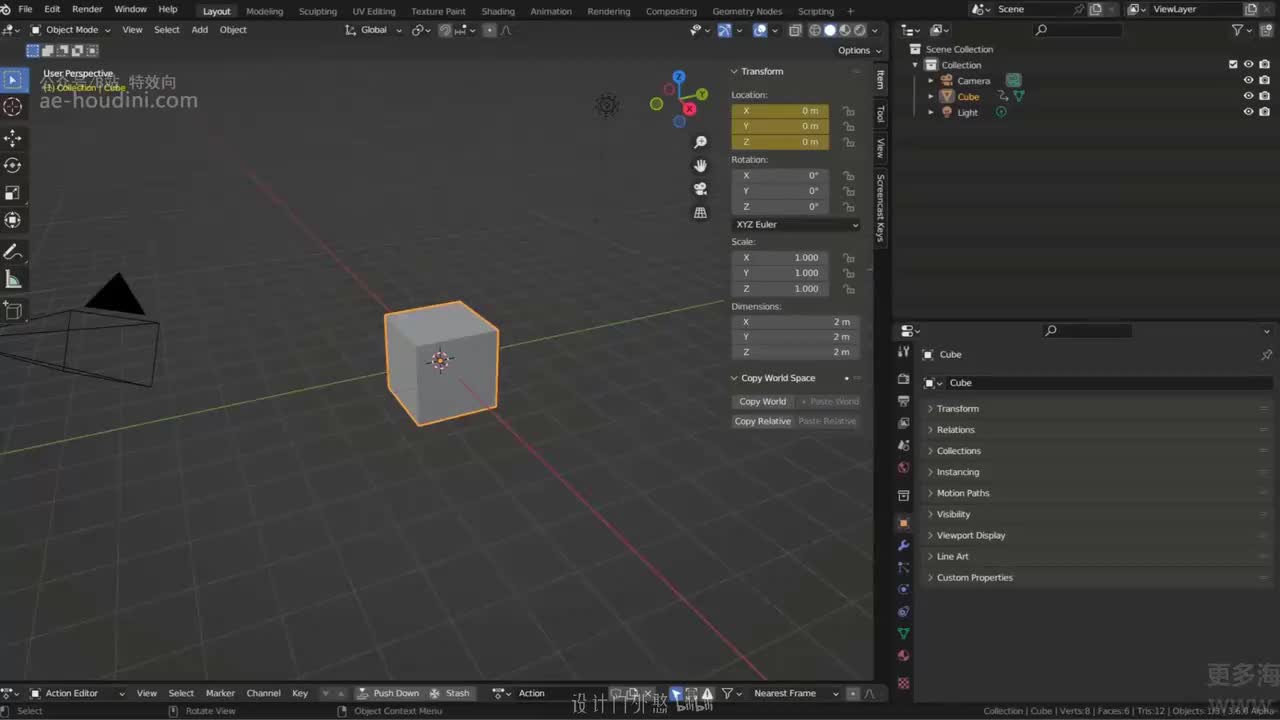Viewport: 1280px width, 720px height.
Task: Open the File menu
Action: pyautogui.click(x=25, y=9)
